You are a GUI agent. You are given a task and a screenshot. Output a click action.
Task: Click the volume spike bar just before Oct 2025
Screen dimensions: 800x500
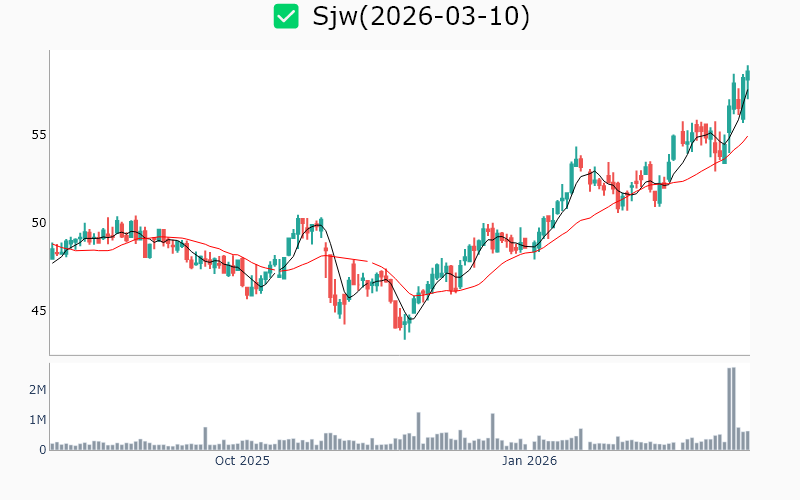click(205, 438)
